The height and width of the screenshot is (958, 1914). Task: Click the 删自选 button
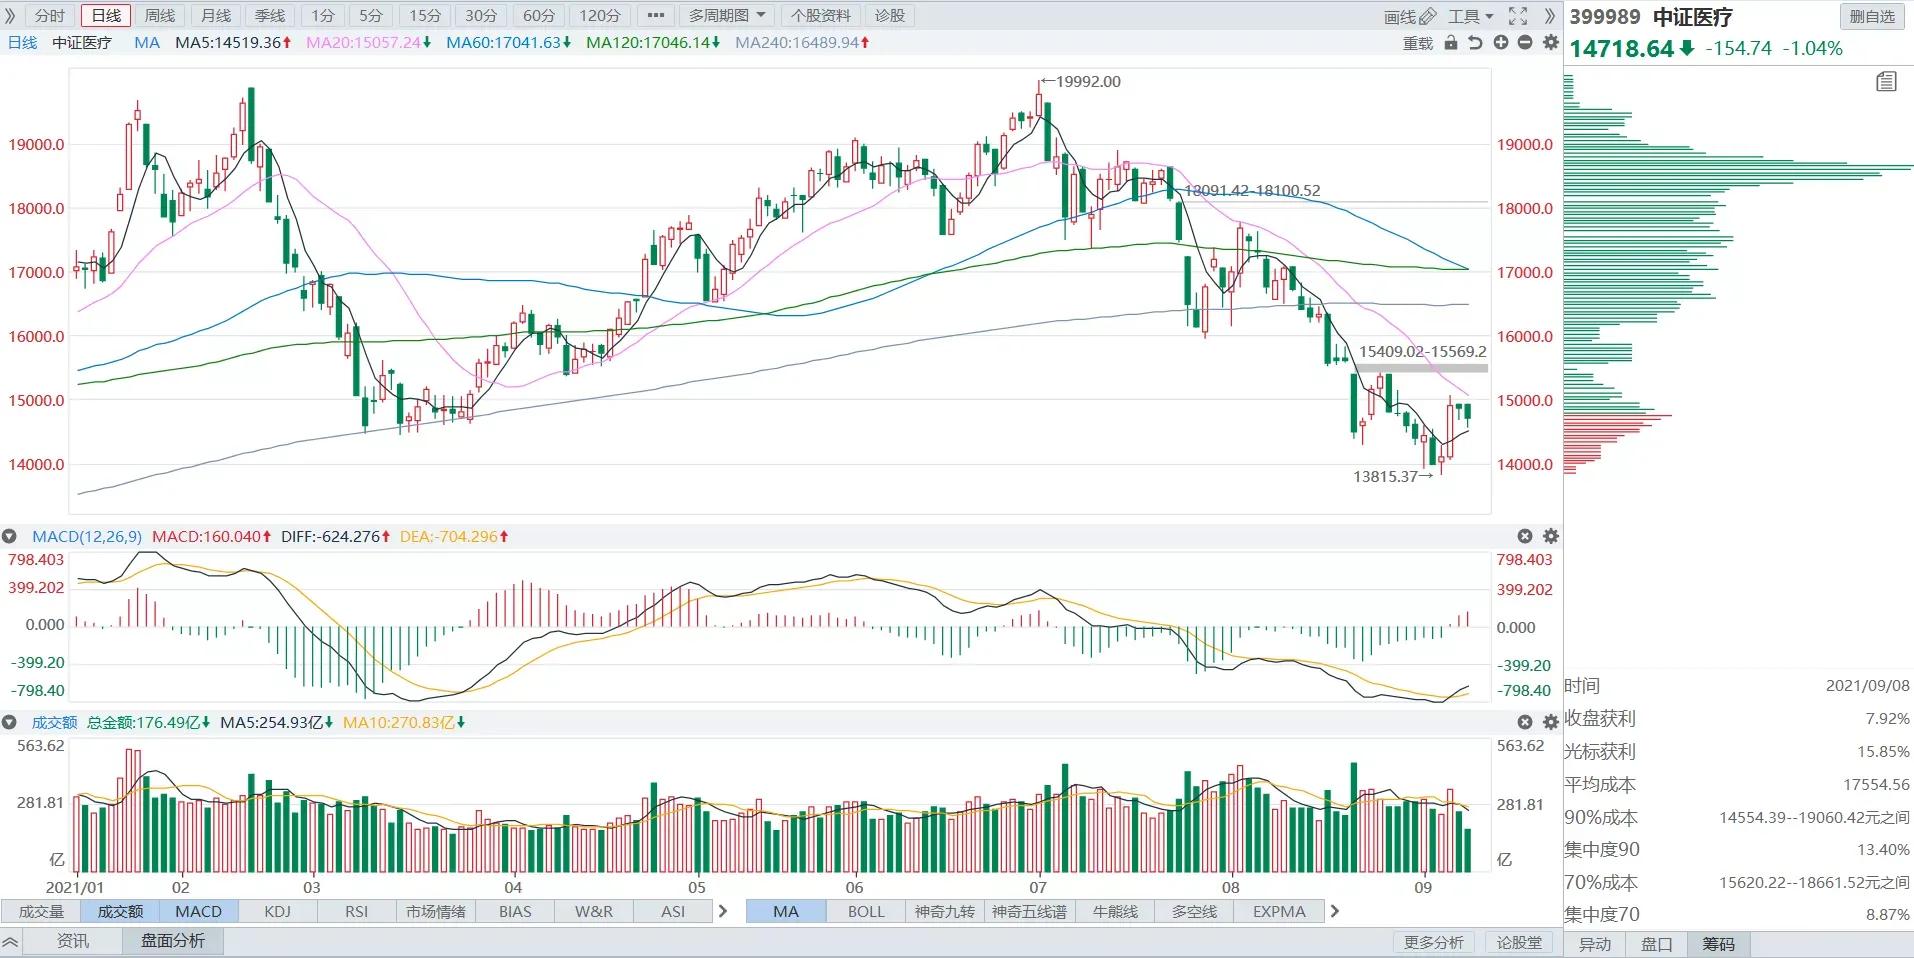click(x=1872, y=16)
